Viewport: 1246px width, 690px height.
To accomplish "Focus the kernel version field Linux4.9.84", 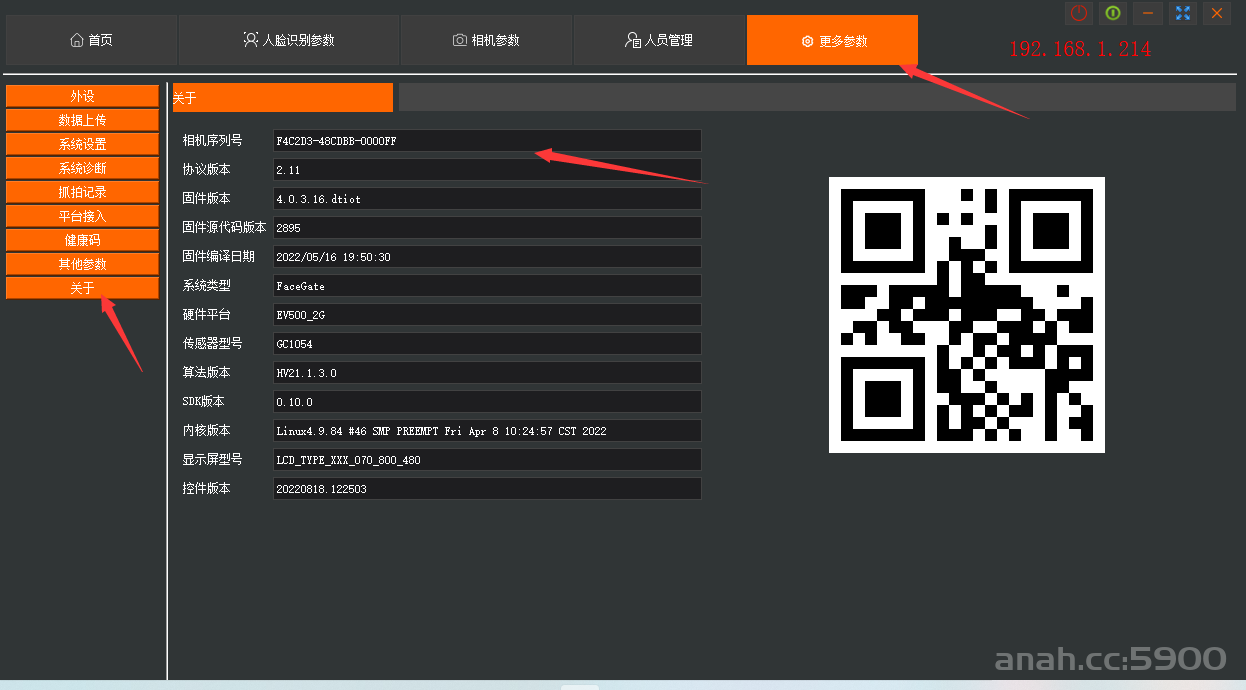I will 487,431.
